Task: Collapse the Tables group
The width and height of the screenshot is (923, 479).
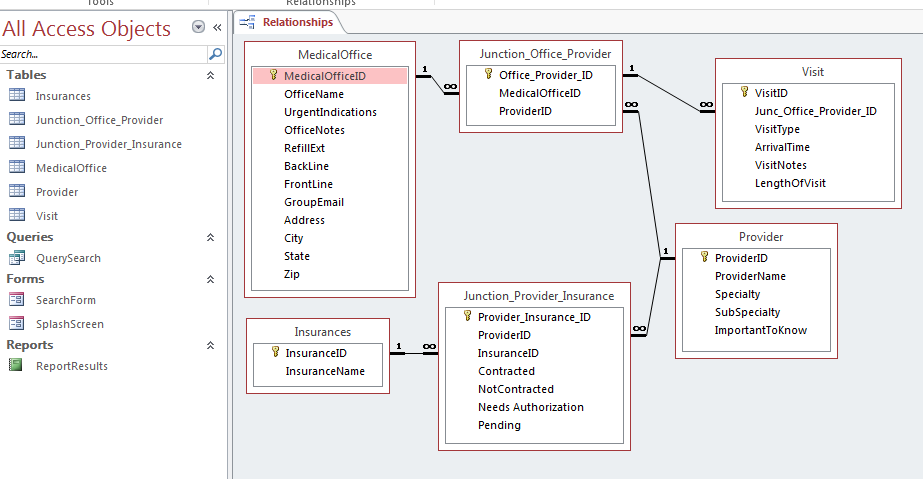Action: pos(210,75)
